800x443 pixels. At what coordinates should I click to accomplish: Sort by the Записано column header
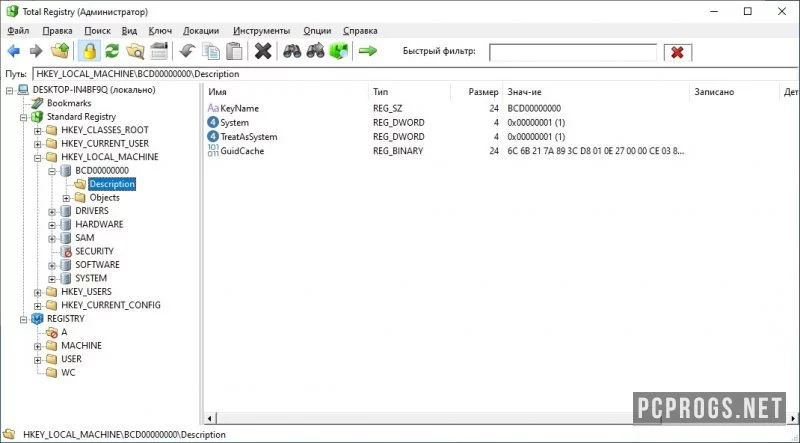pos(734,92)
